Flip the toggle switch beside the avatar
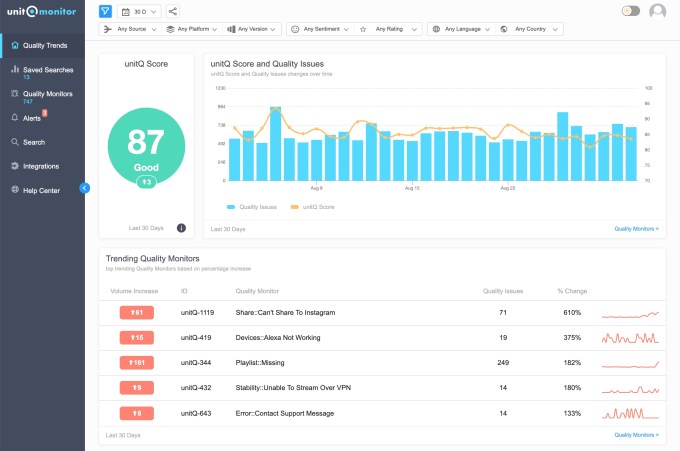Screen dimensions: 680x451 (630, 11)
